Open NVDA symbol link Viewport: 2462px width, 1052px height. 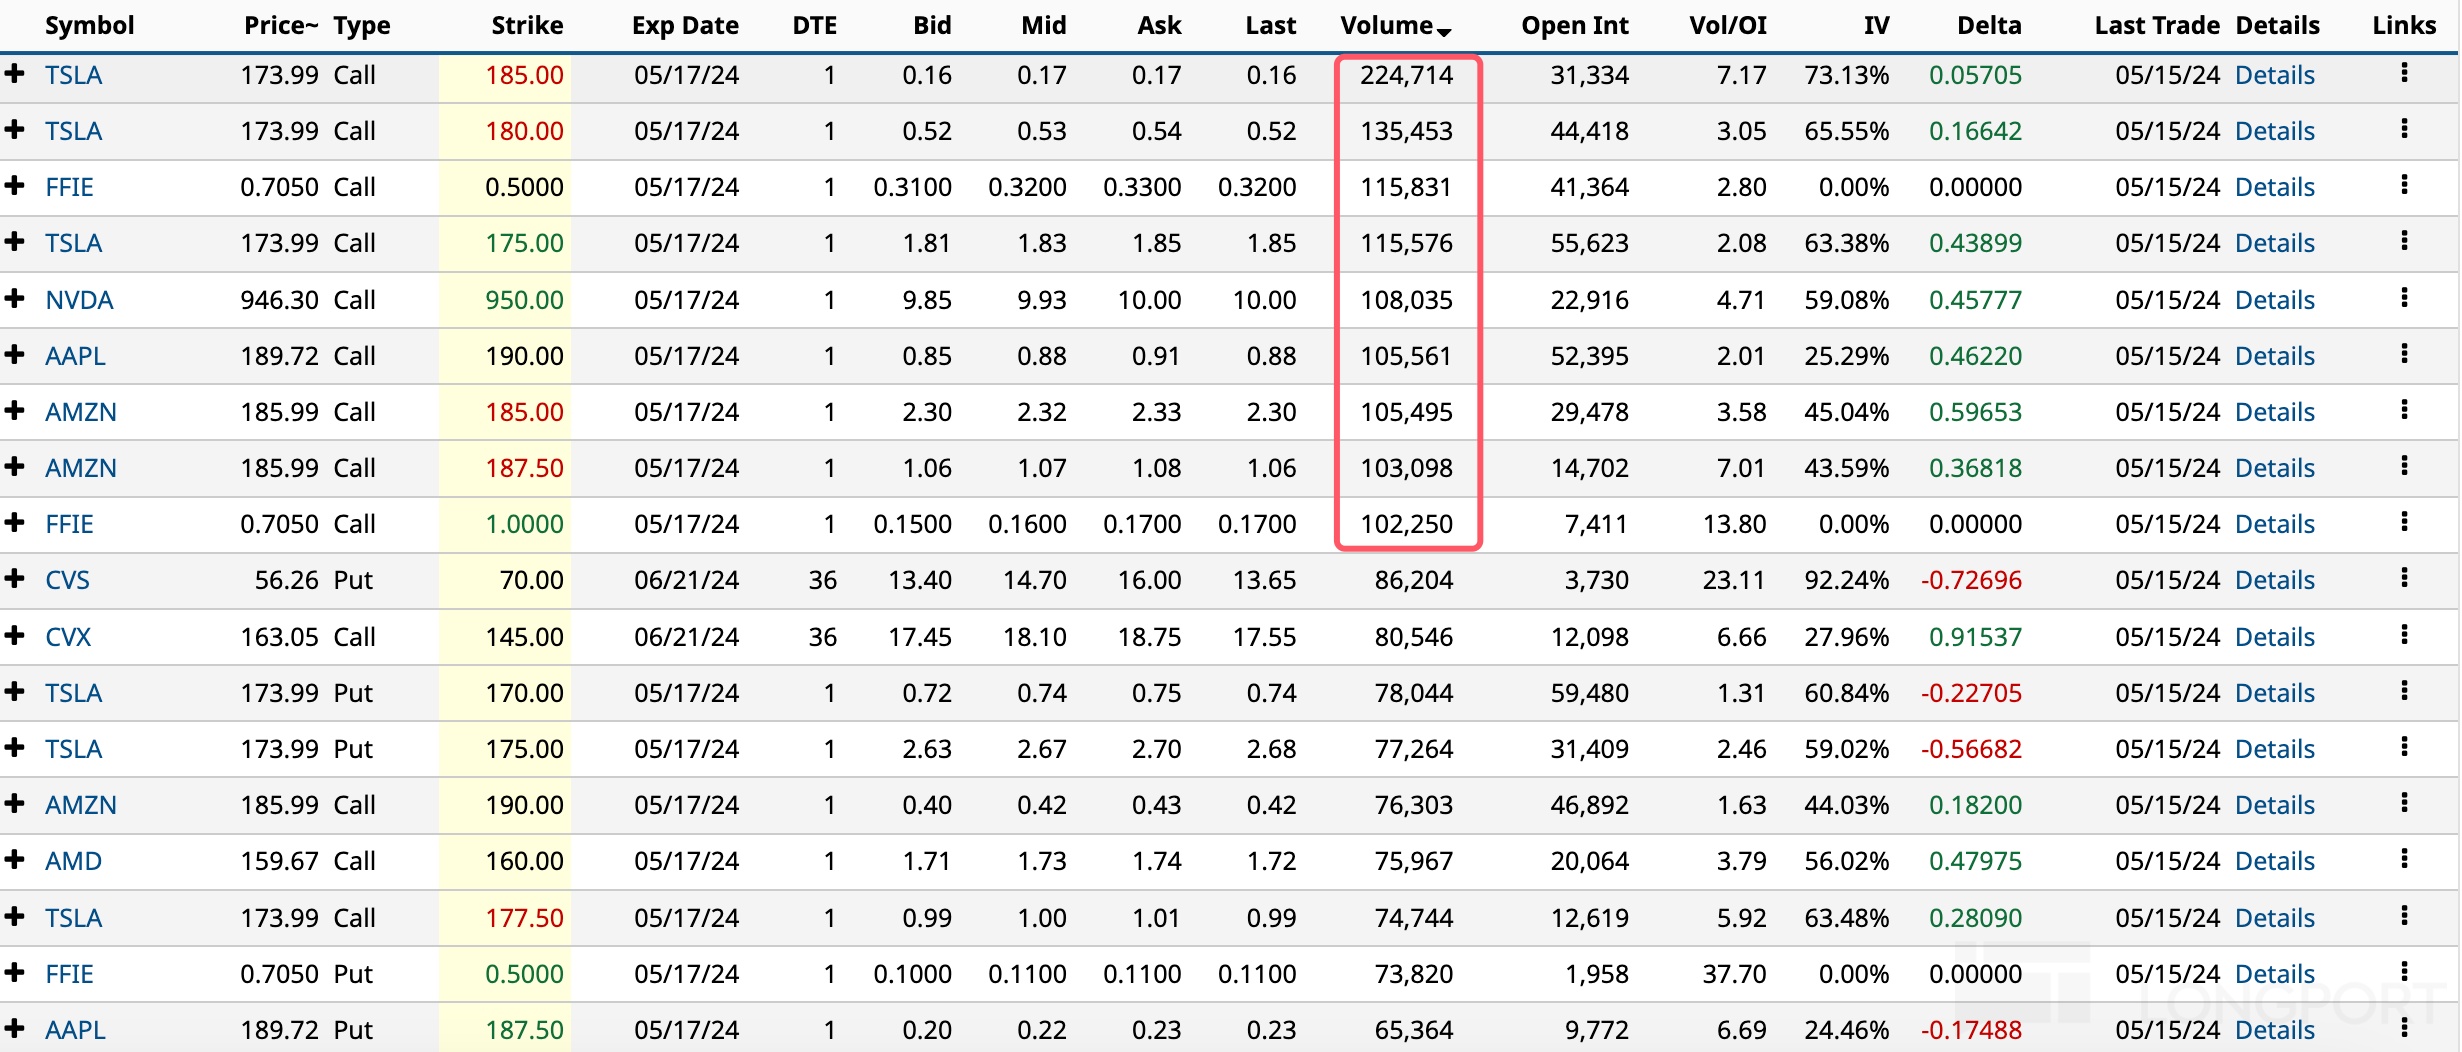point(79,300)
